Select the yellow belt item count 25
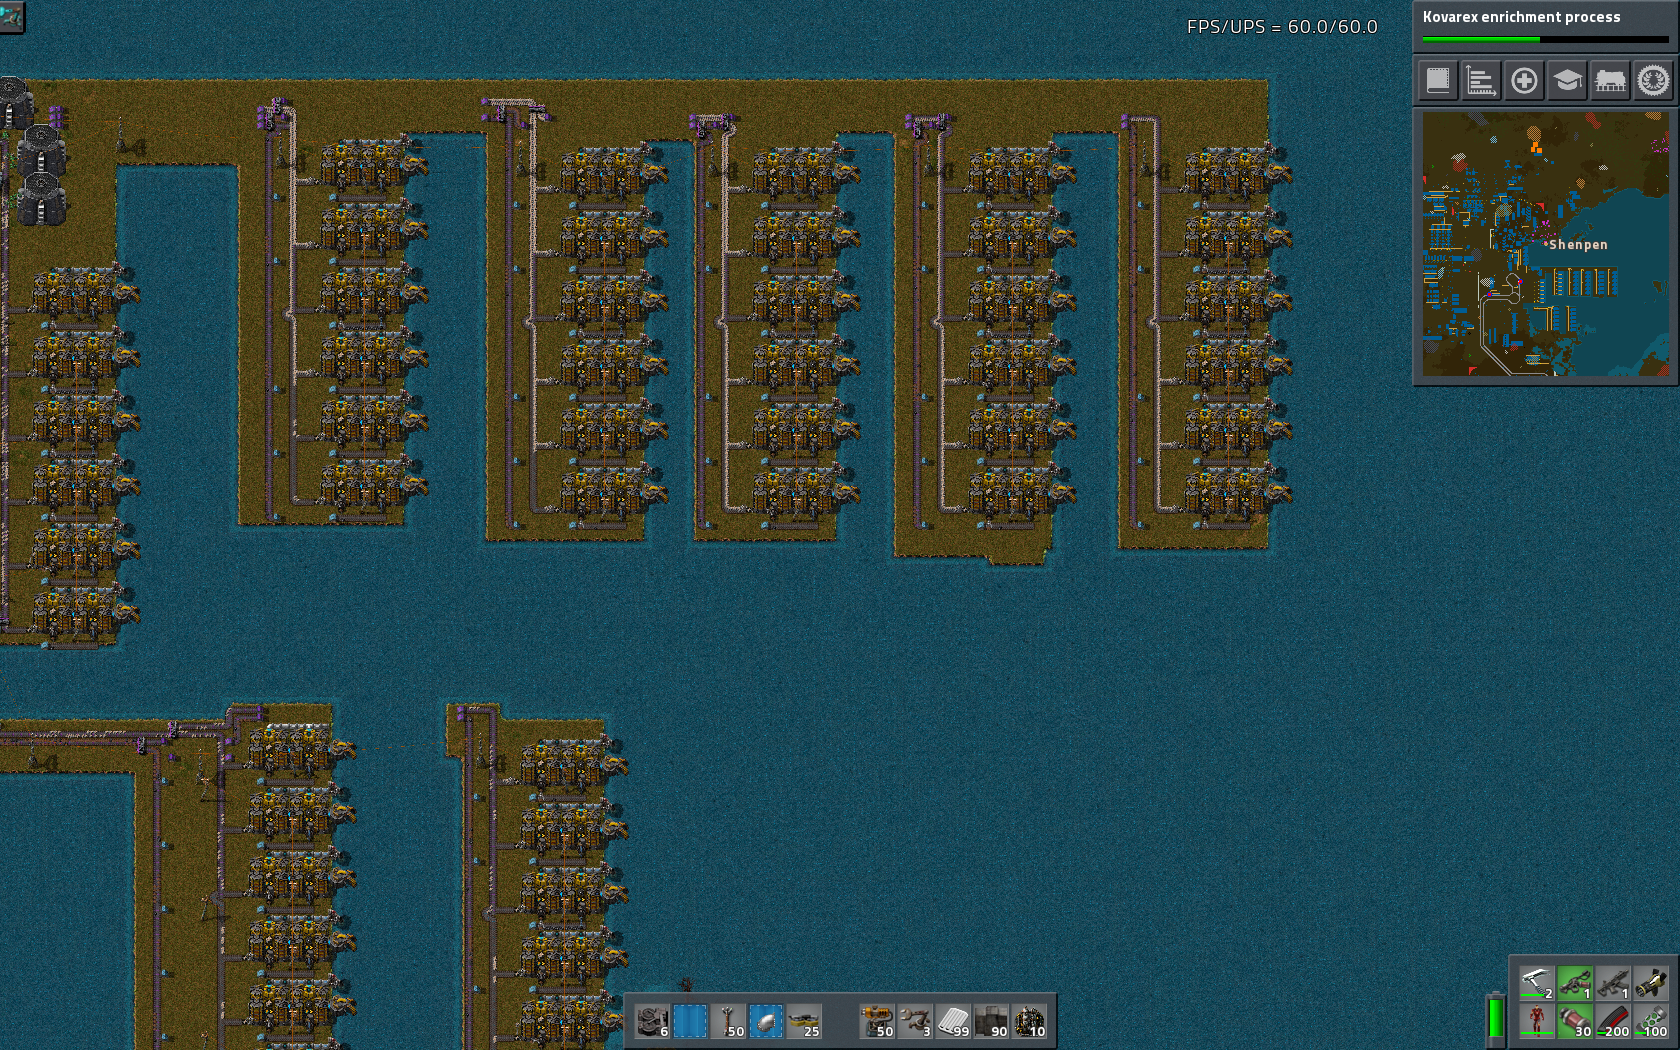The width and height of the screenshot is (1680, 1050). pos(804,1022)
